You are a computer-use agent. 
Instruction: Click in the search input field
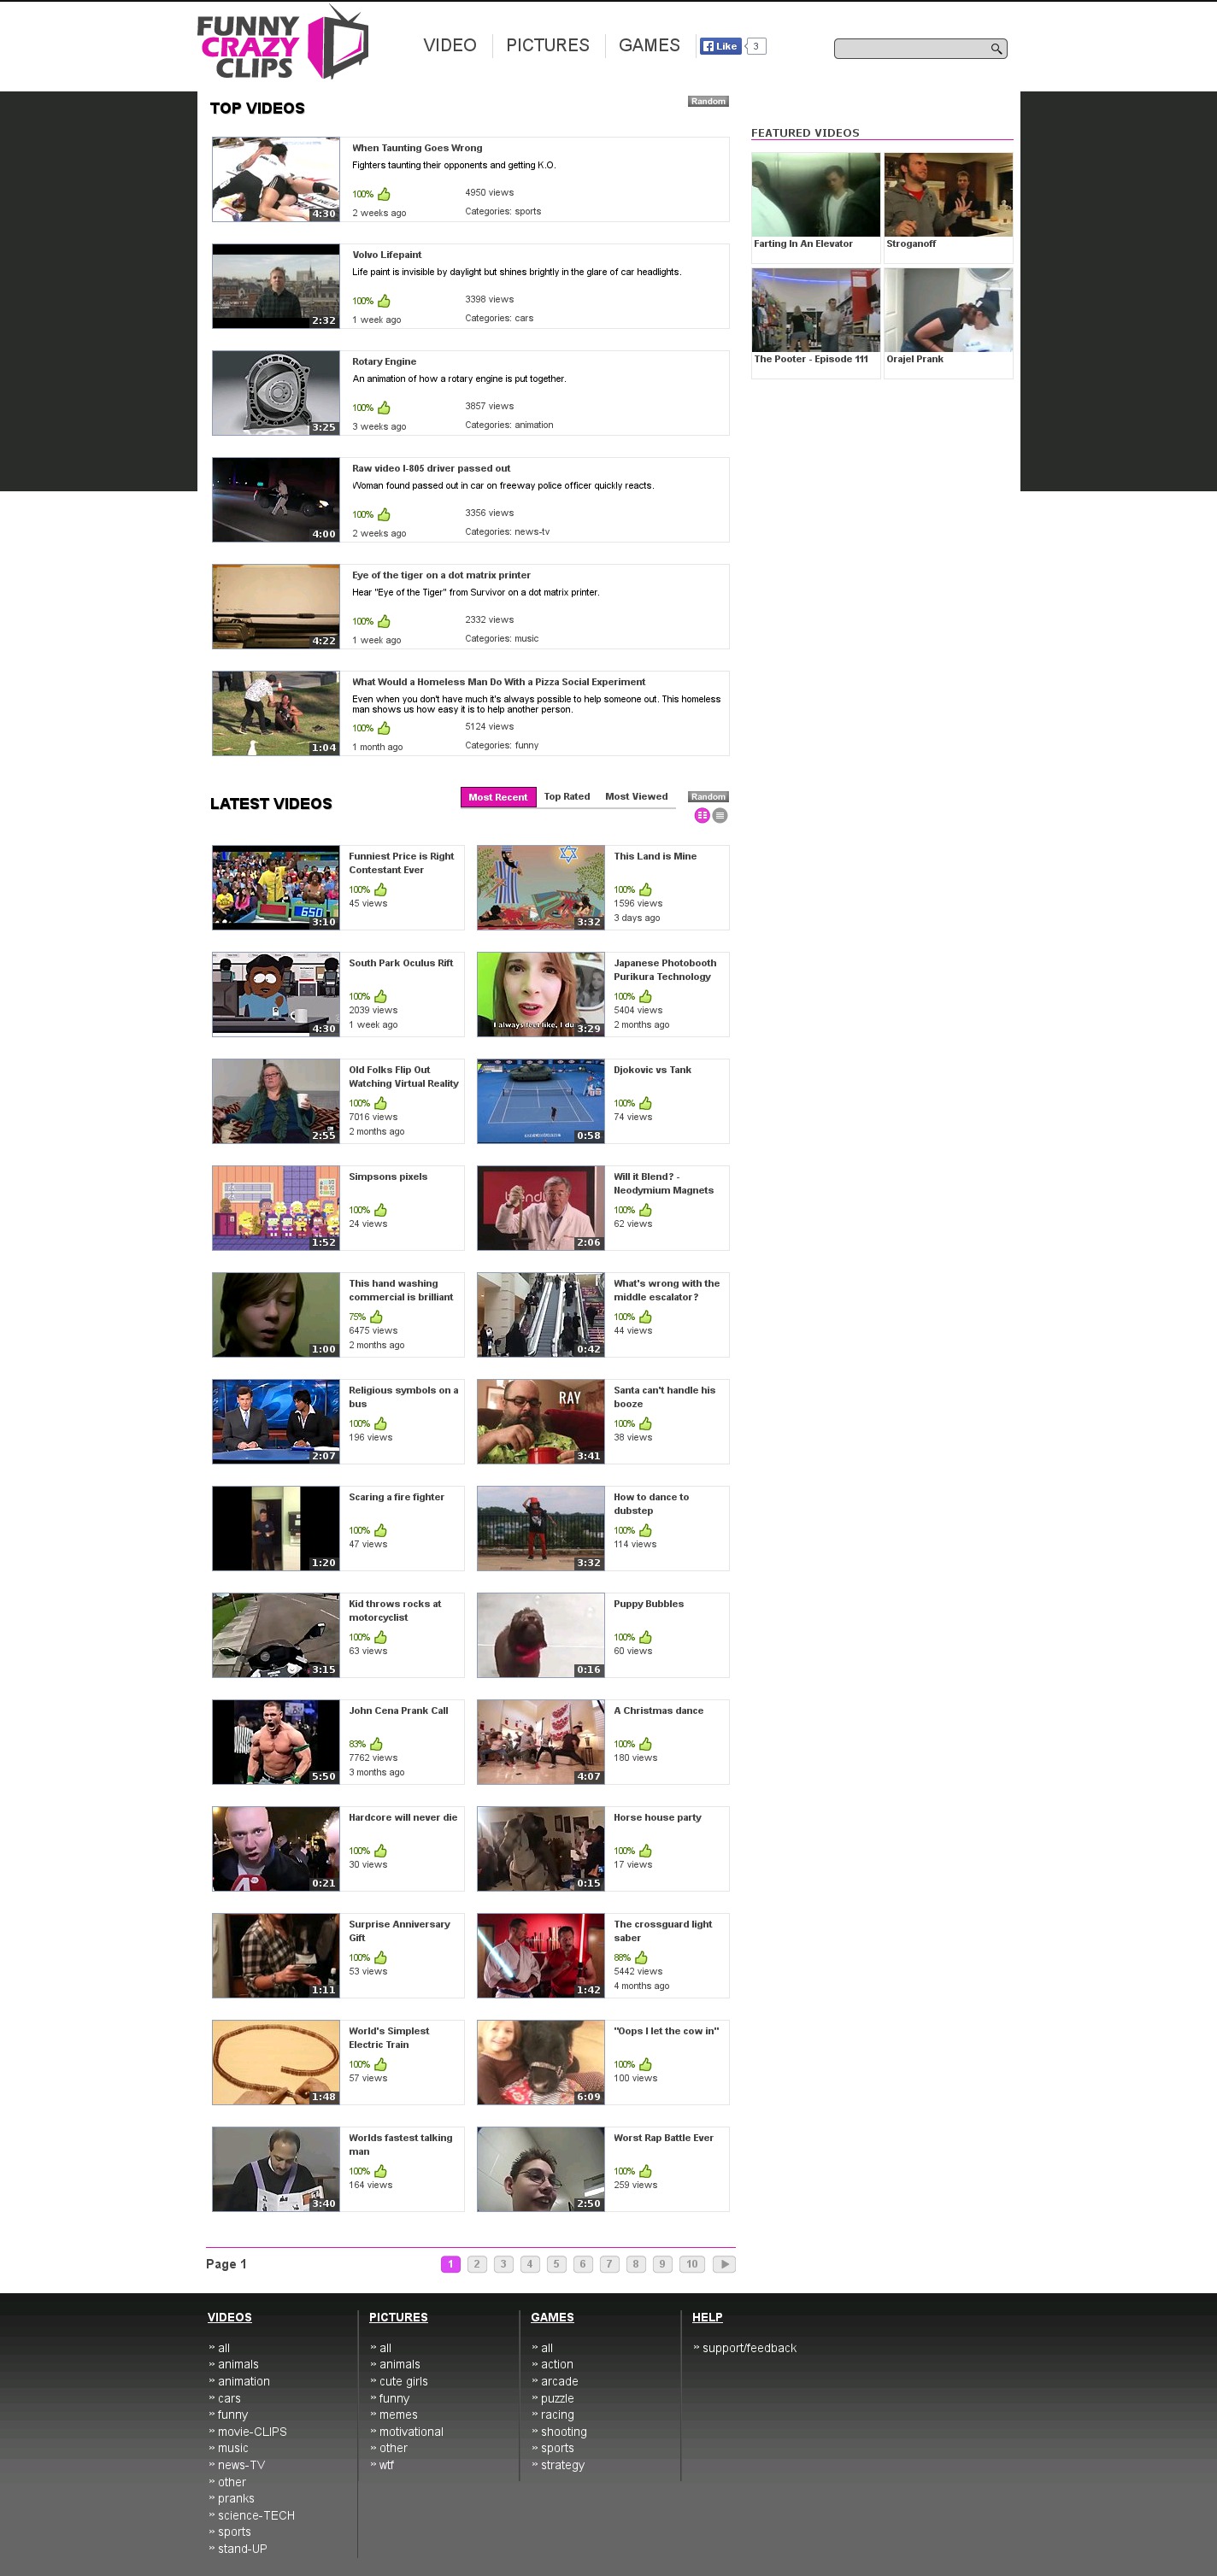point(912,48)
